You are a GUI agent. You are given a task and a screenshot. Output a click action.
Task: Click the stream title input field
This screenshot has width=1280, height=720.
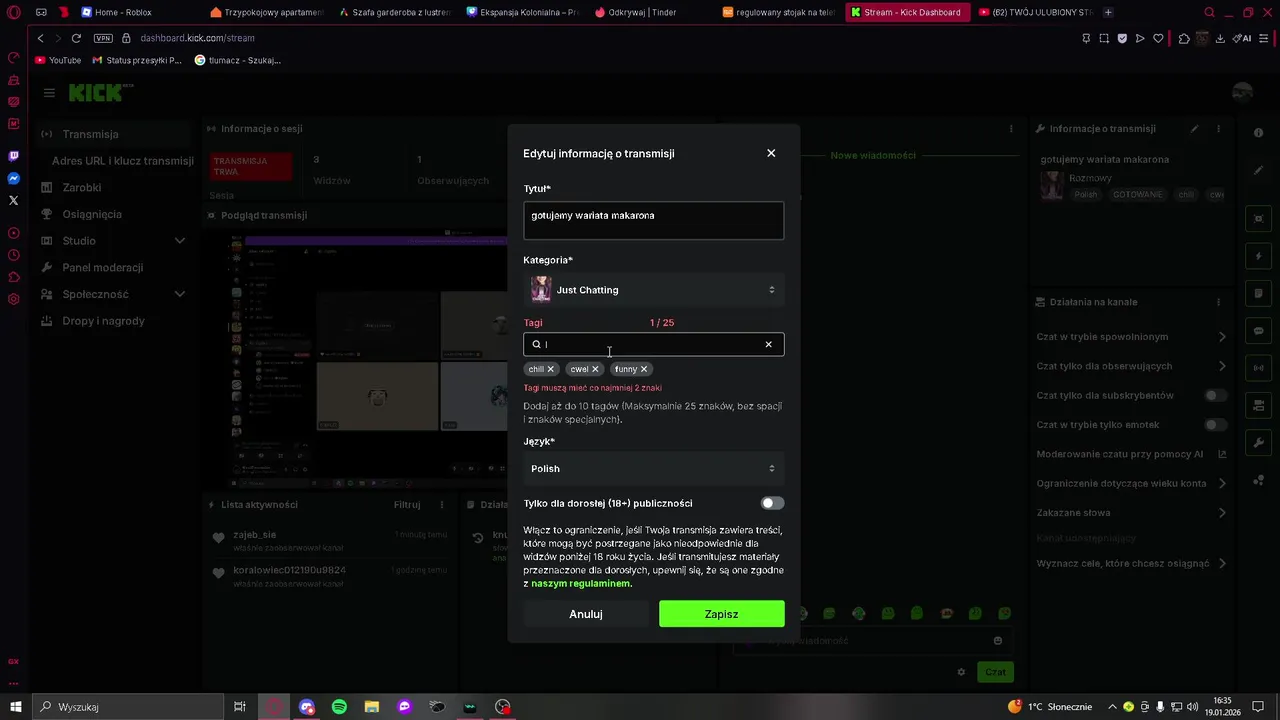pos(654,220)
